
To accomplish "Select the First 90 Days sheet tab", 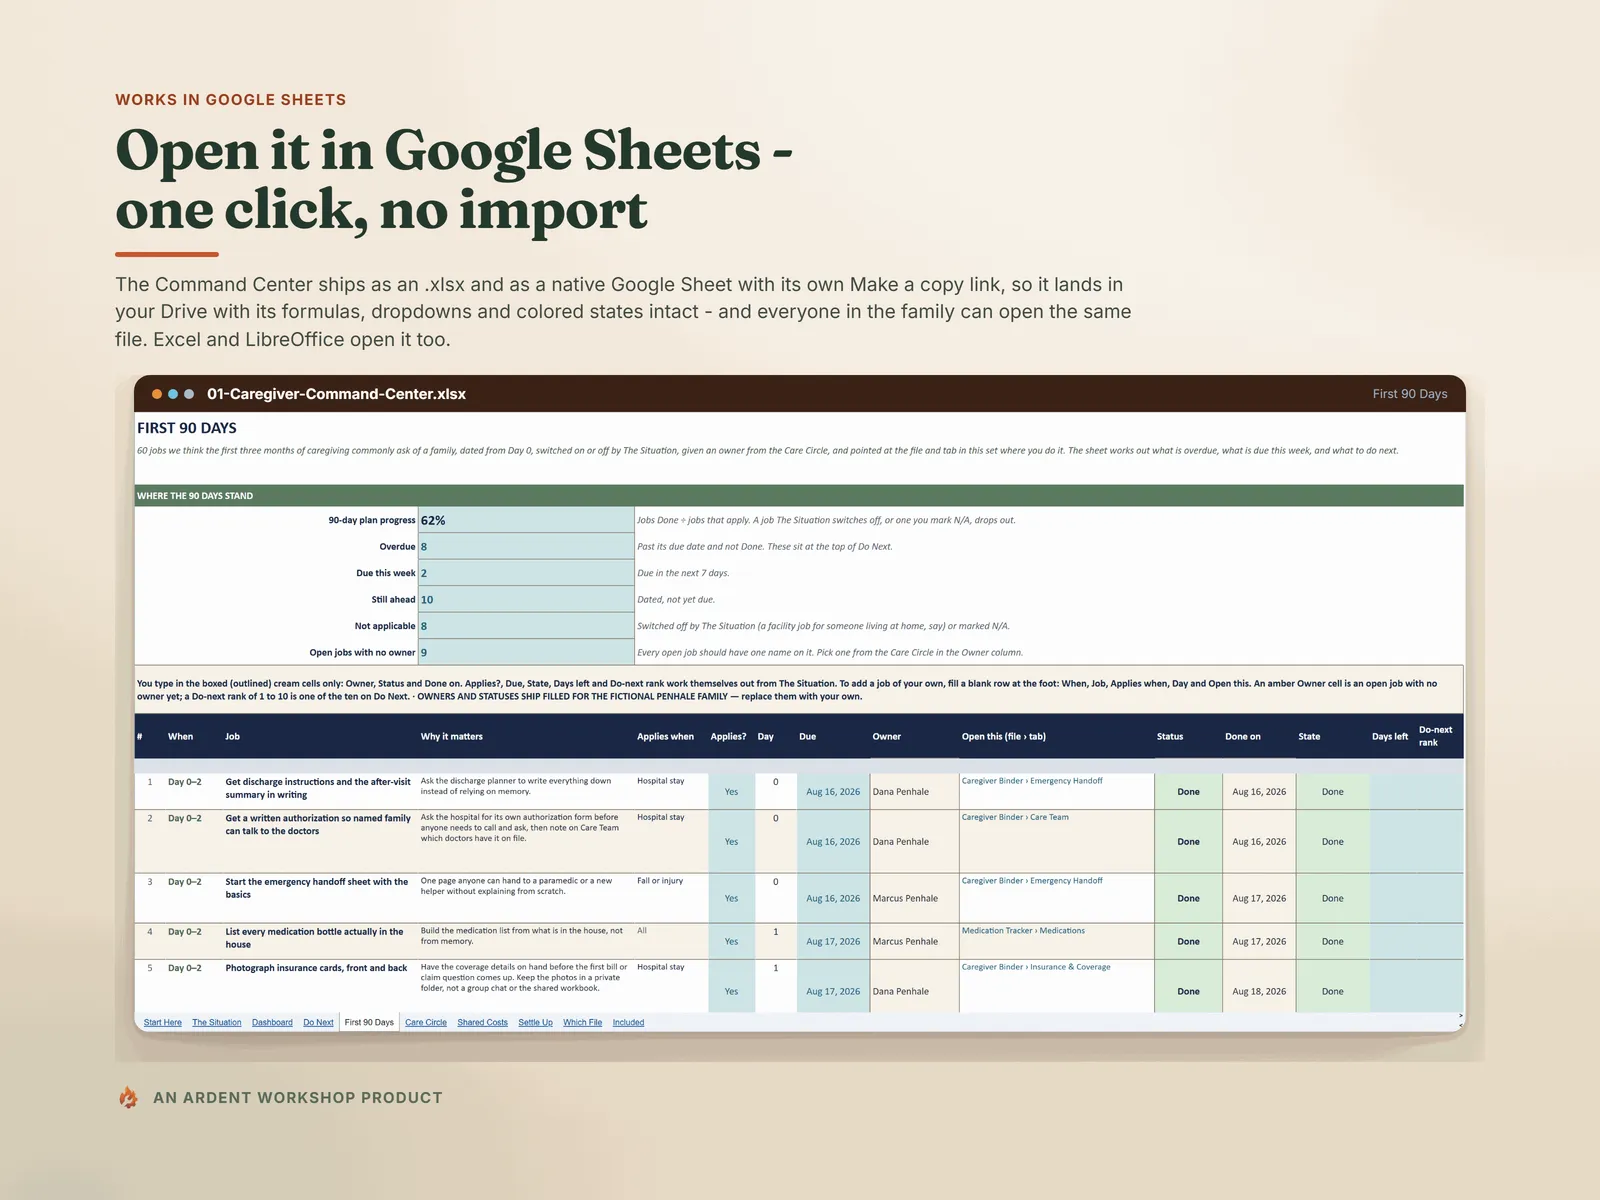I will 369,1022.
